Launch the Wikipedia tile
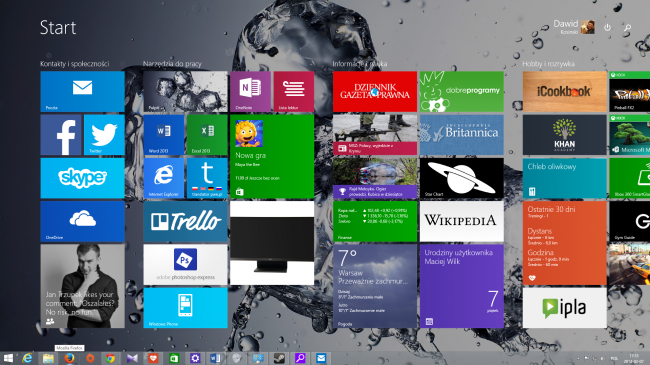 point(462,221)
